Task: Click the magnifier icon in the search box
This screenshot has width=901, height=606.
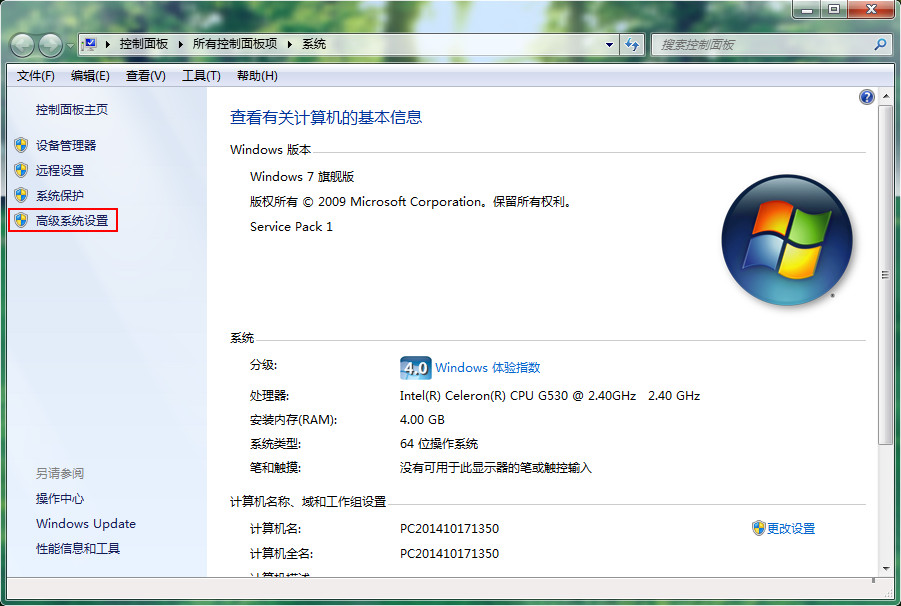Action: tap(880, 44)
